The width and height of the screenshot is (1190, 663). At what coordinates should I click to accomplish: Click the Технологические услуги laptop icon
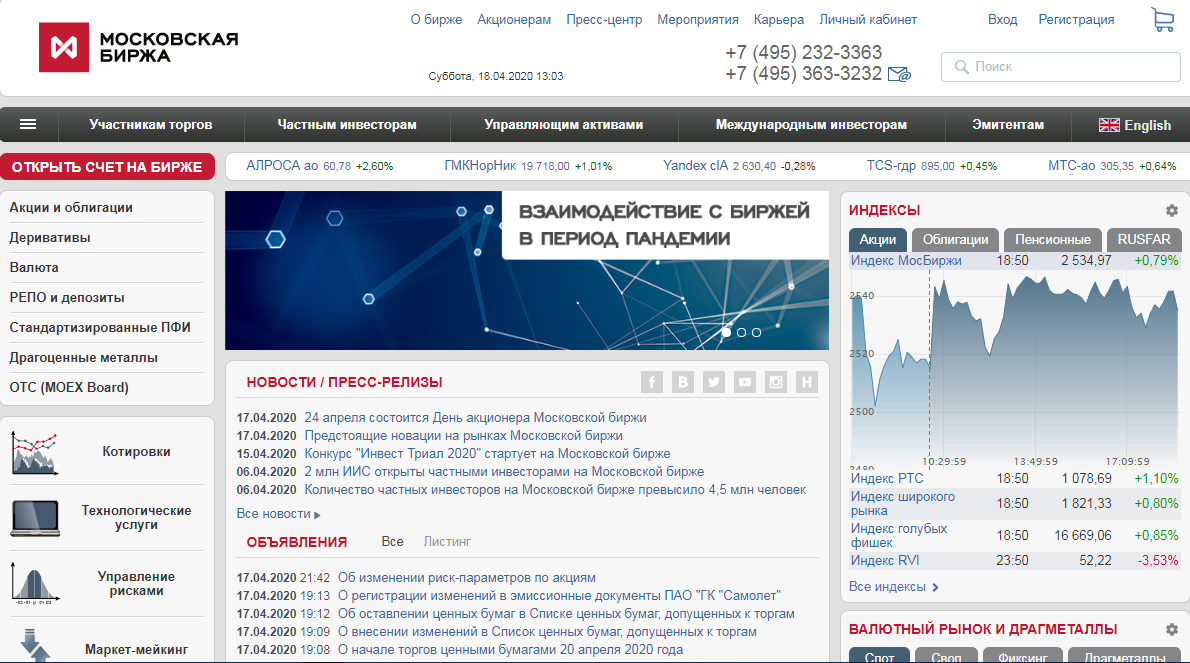coord(35,518)
